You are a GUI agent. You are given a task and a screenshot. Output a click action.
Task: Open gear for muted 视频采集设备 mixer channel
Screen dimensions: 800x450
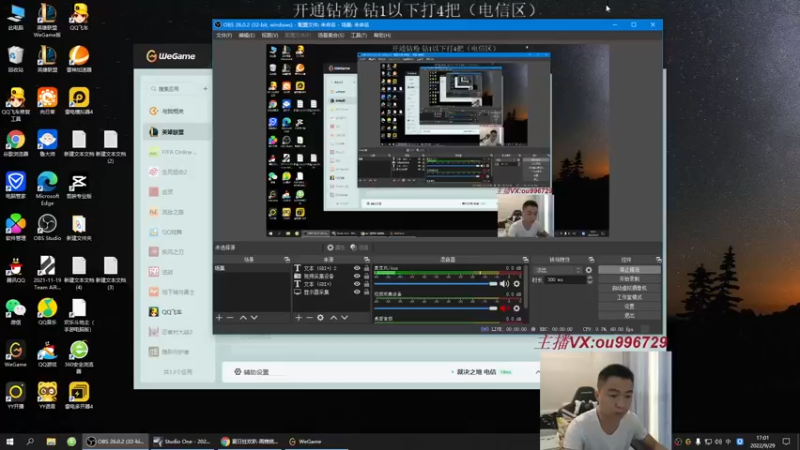point(516,308)
